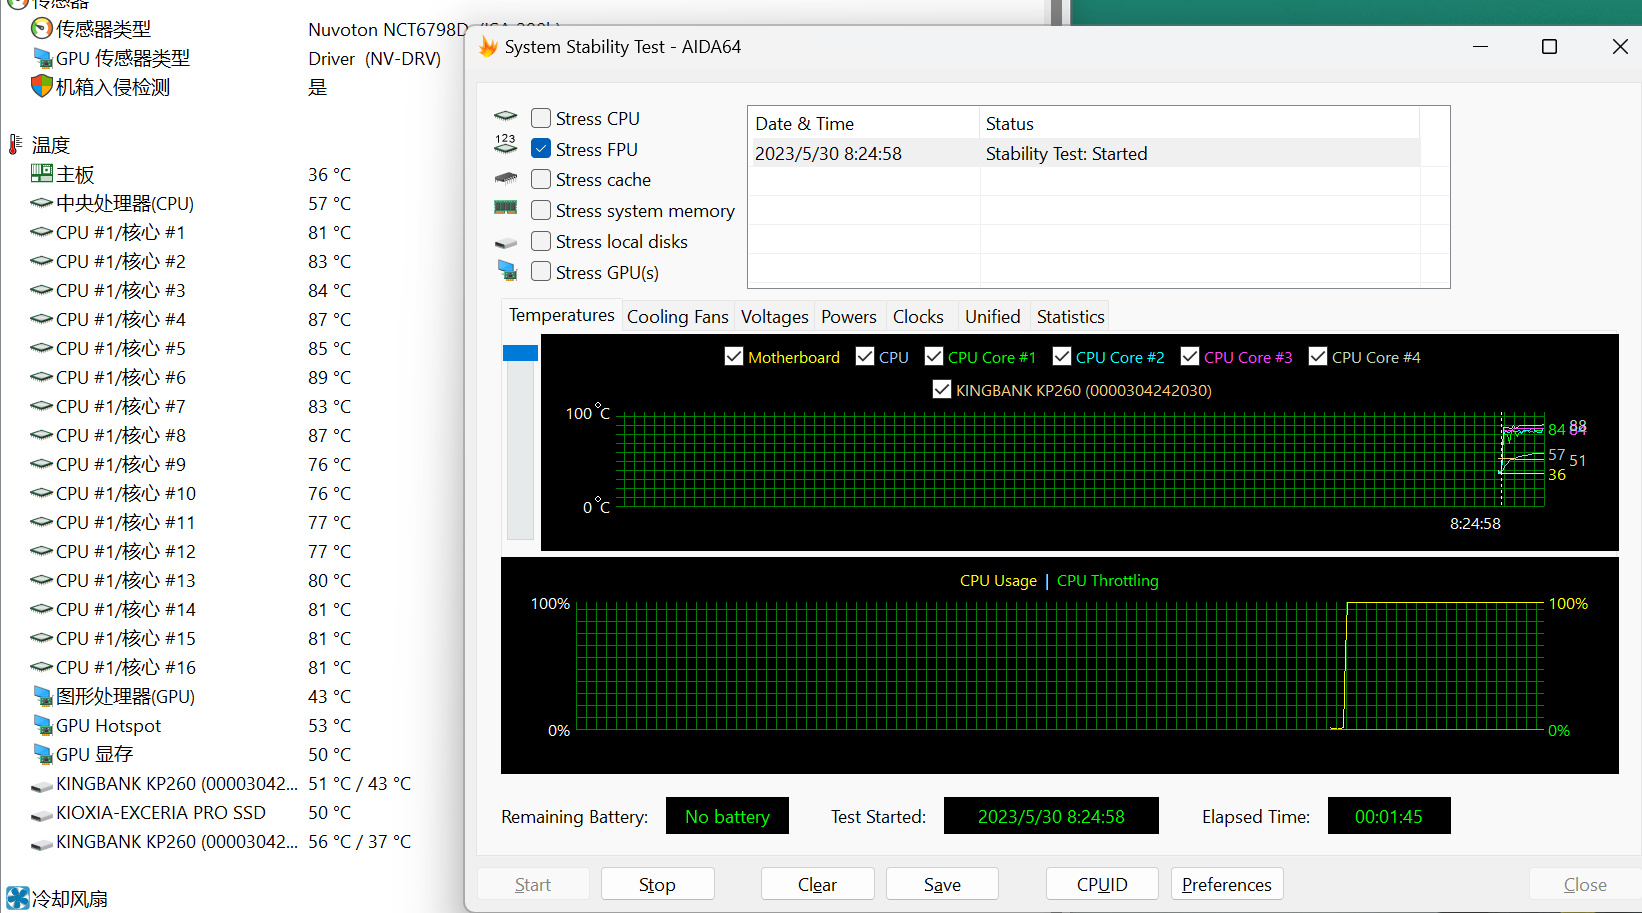Stop the stability test

[657, 884]
